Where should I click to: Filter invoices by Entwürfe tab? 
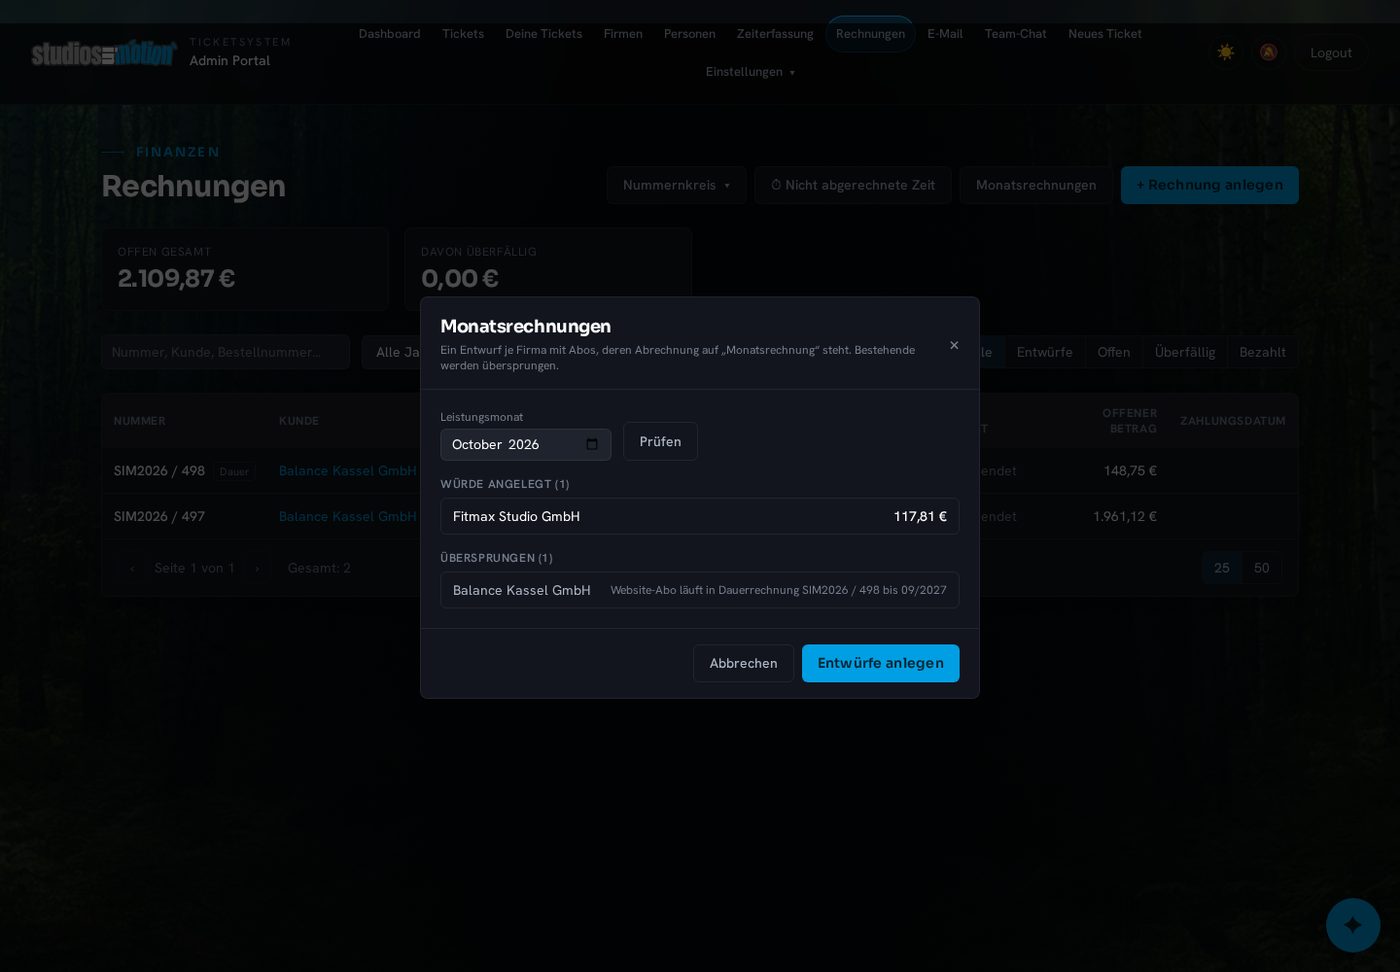pyautogui.click(x=1044, y=352)
